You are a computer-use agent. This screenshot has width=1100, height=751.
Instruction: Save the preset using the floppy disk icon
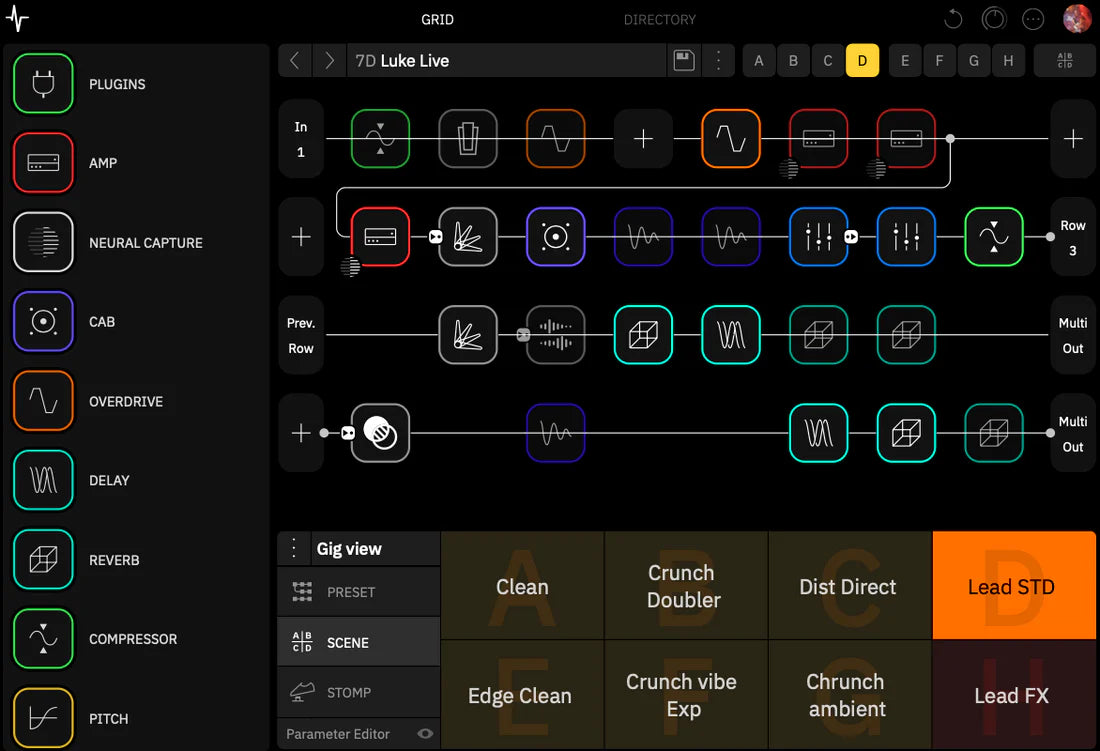pos(684,60)
